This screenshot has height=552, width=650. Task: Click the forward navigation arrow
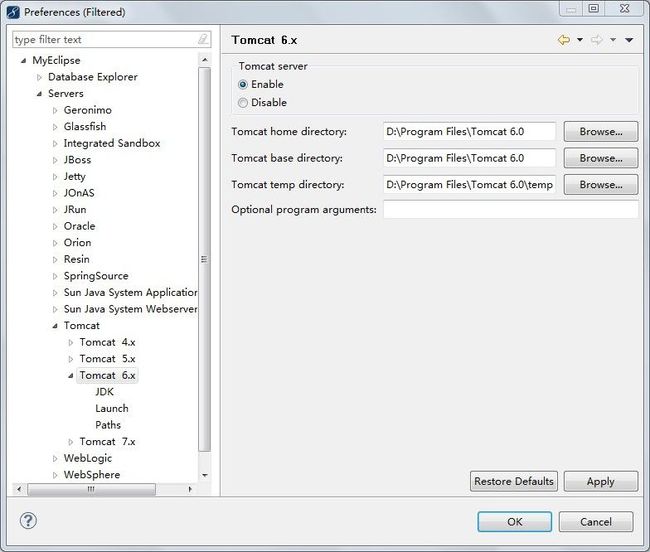pyautogui.click(x=597, y=40)
